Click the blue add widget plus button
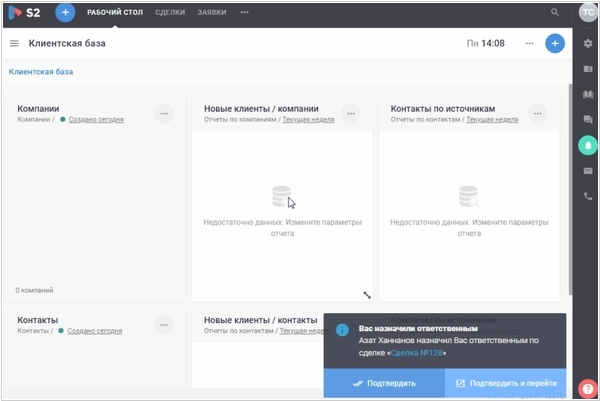 pos(554,43)
